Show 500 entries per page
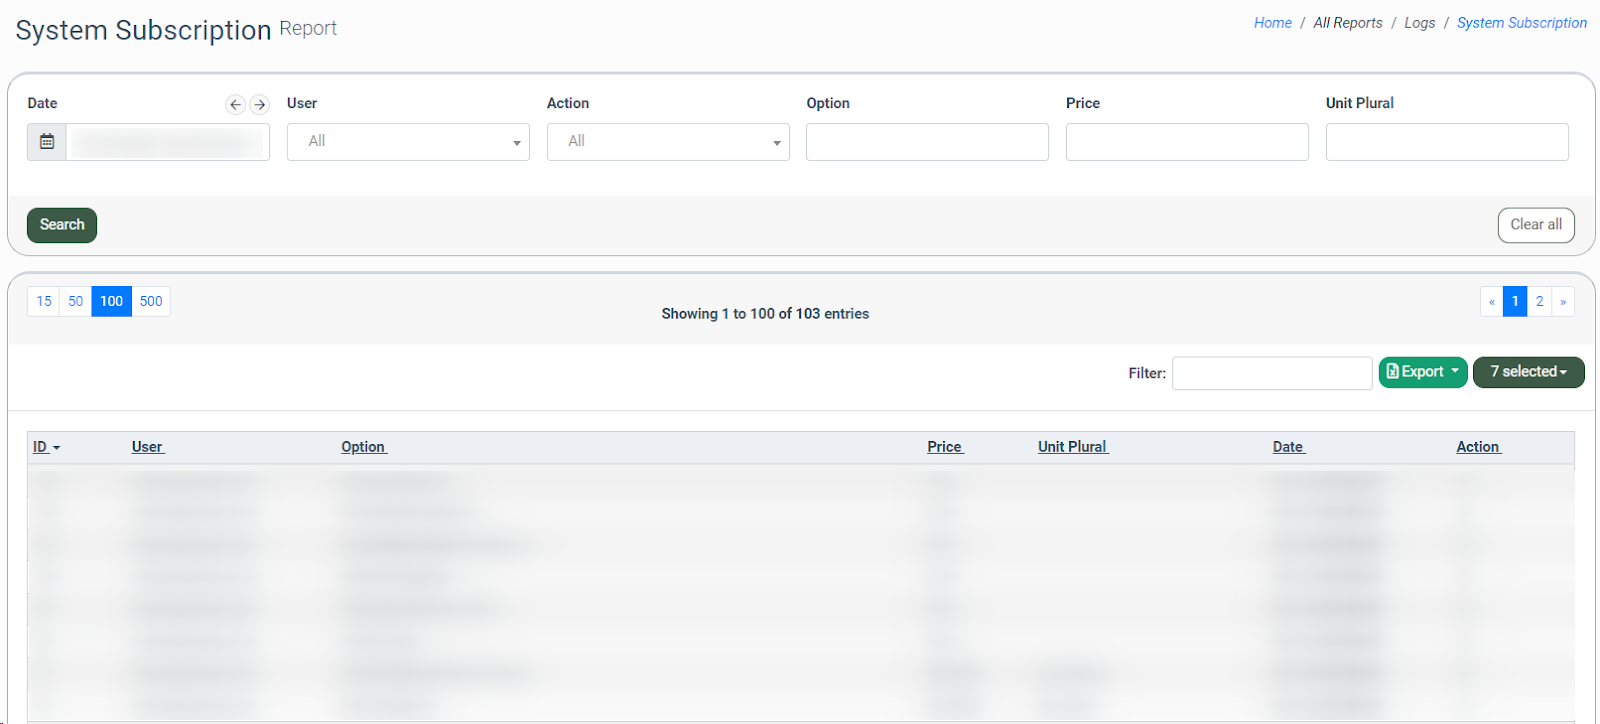The height and width of the screenshot is (724, 1600). [151, 301]
